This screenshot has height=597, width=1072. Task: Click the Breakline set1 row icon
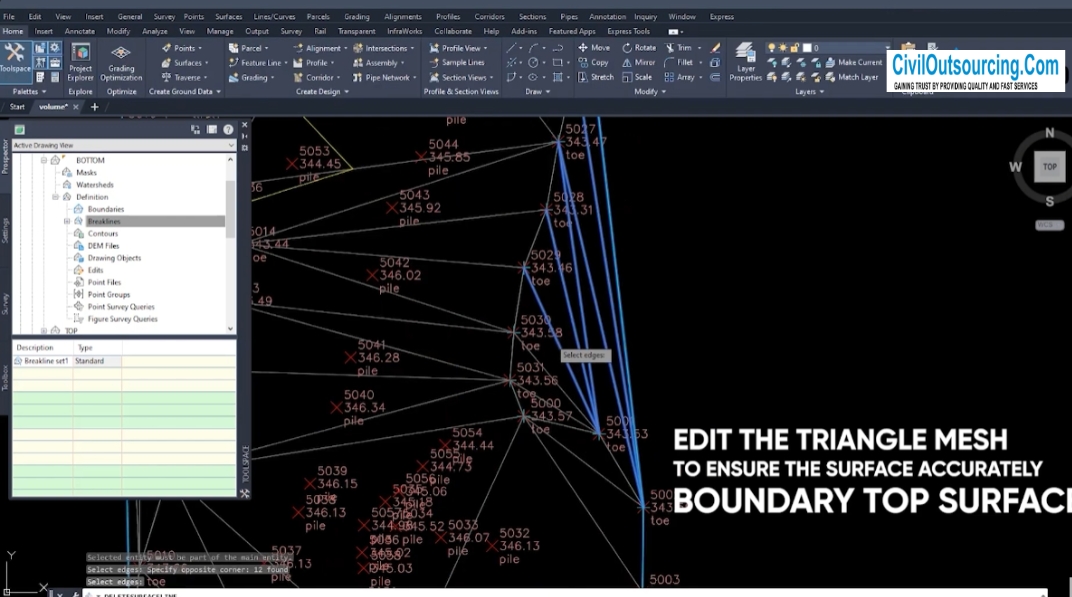point(18,361)
